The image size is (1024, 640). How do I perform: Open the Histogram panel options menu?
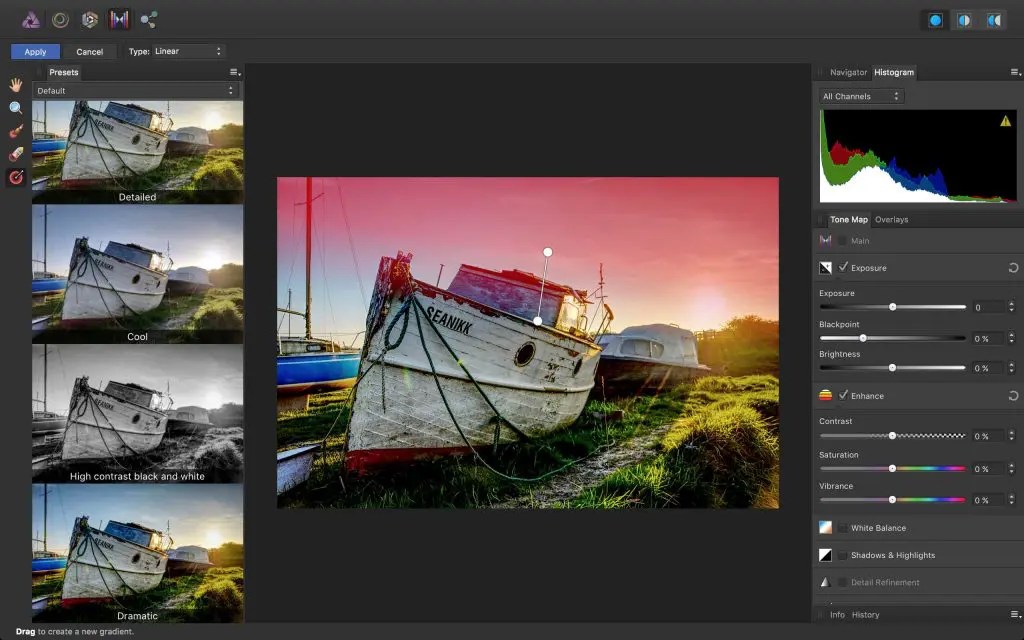point(1015,72)
